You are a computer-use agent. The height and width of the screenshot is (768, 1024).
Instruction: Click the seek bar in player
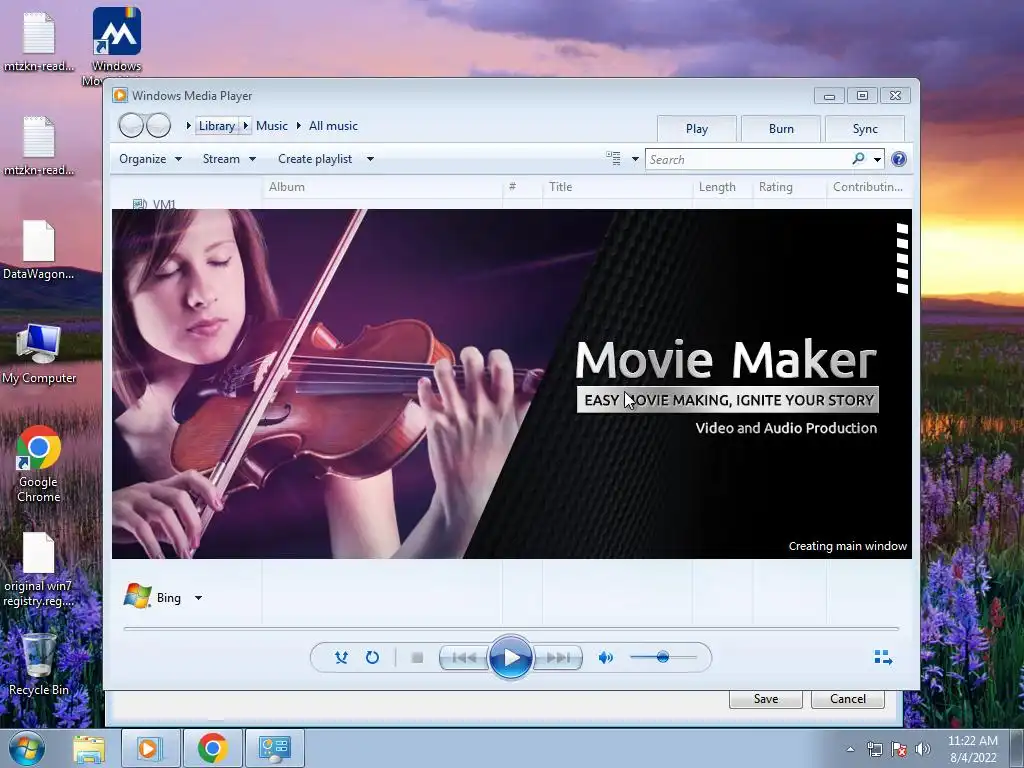tap(511, 628)
